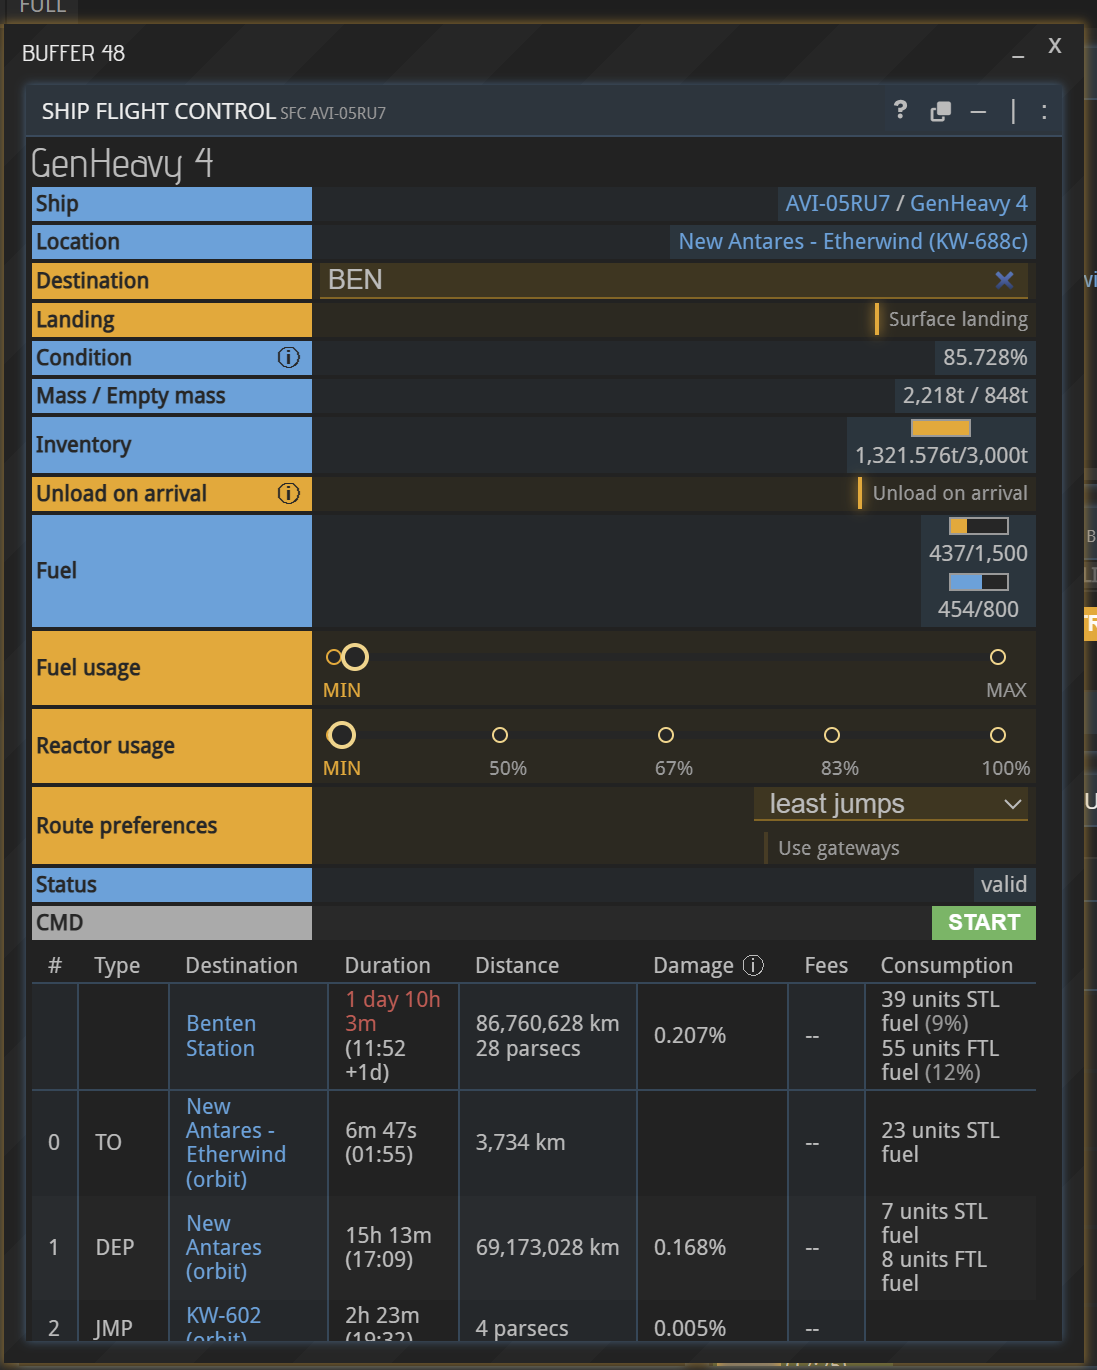Click the pop-out window icon in header
The height and width of the screenshot is (1370, 1097).
coord(940,111)
